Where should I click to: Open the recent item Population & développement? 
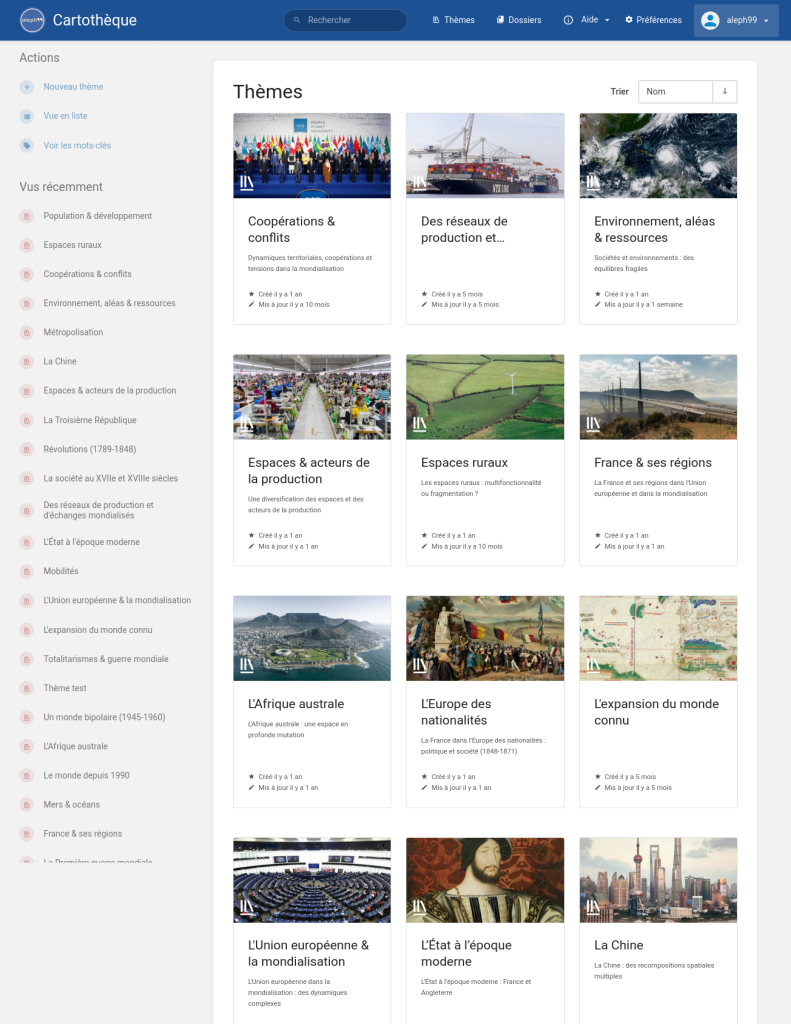click(x=97, y=216)
